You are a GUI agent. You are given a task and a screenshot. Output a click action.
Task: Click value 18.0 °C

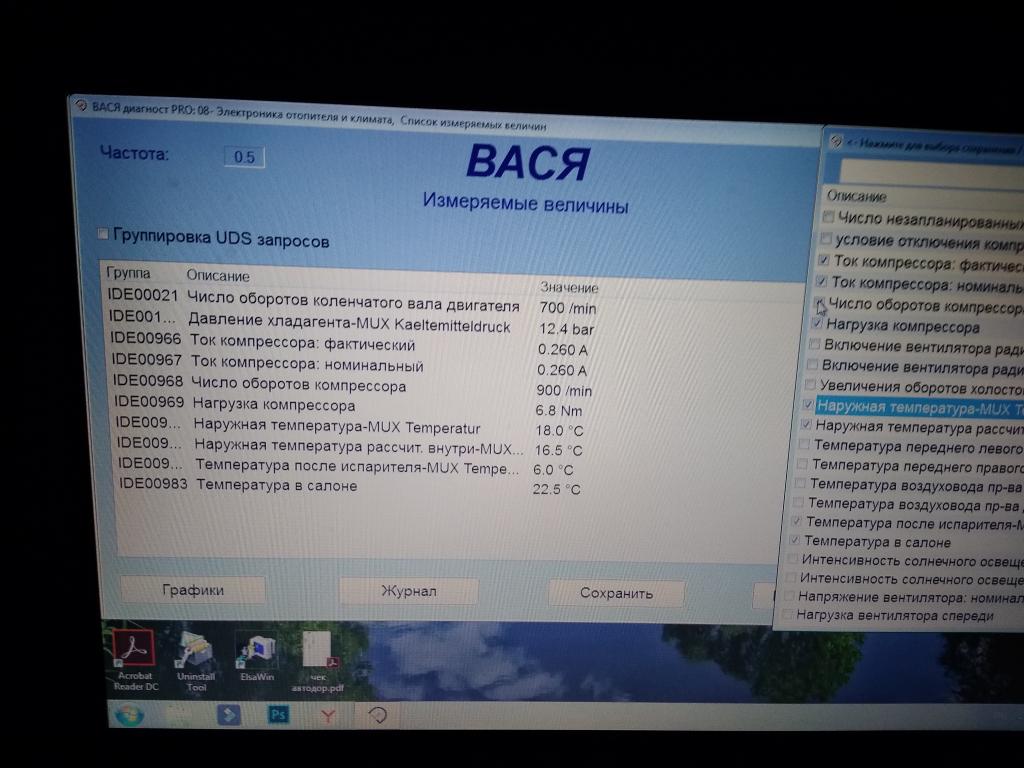click(559, 430)
